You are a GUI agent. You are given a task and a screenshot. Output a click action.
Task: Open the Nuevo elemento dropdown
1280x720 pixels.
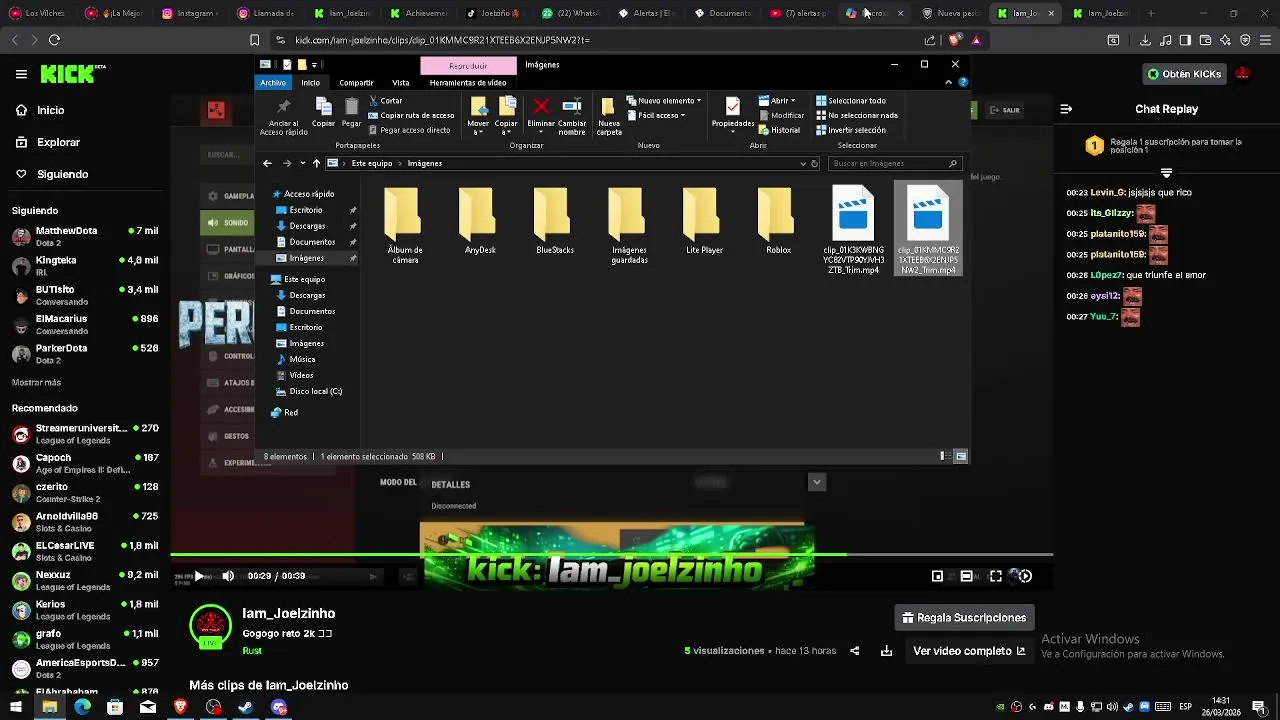coord(664,101)
